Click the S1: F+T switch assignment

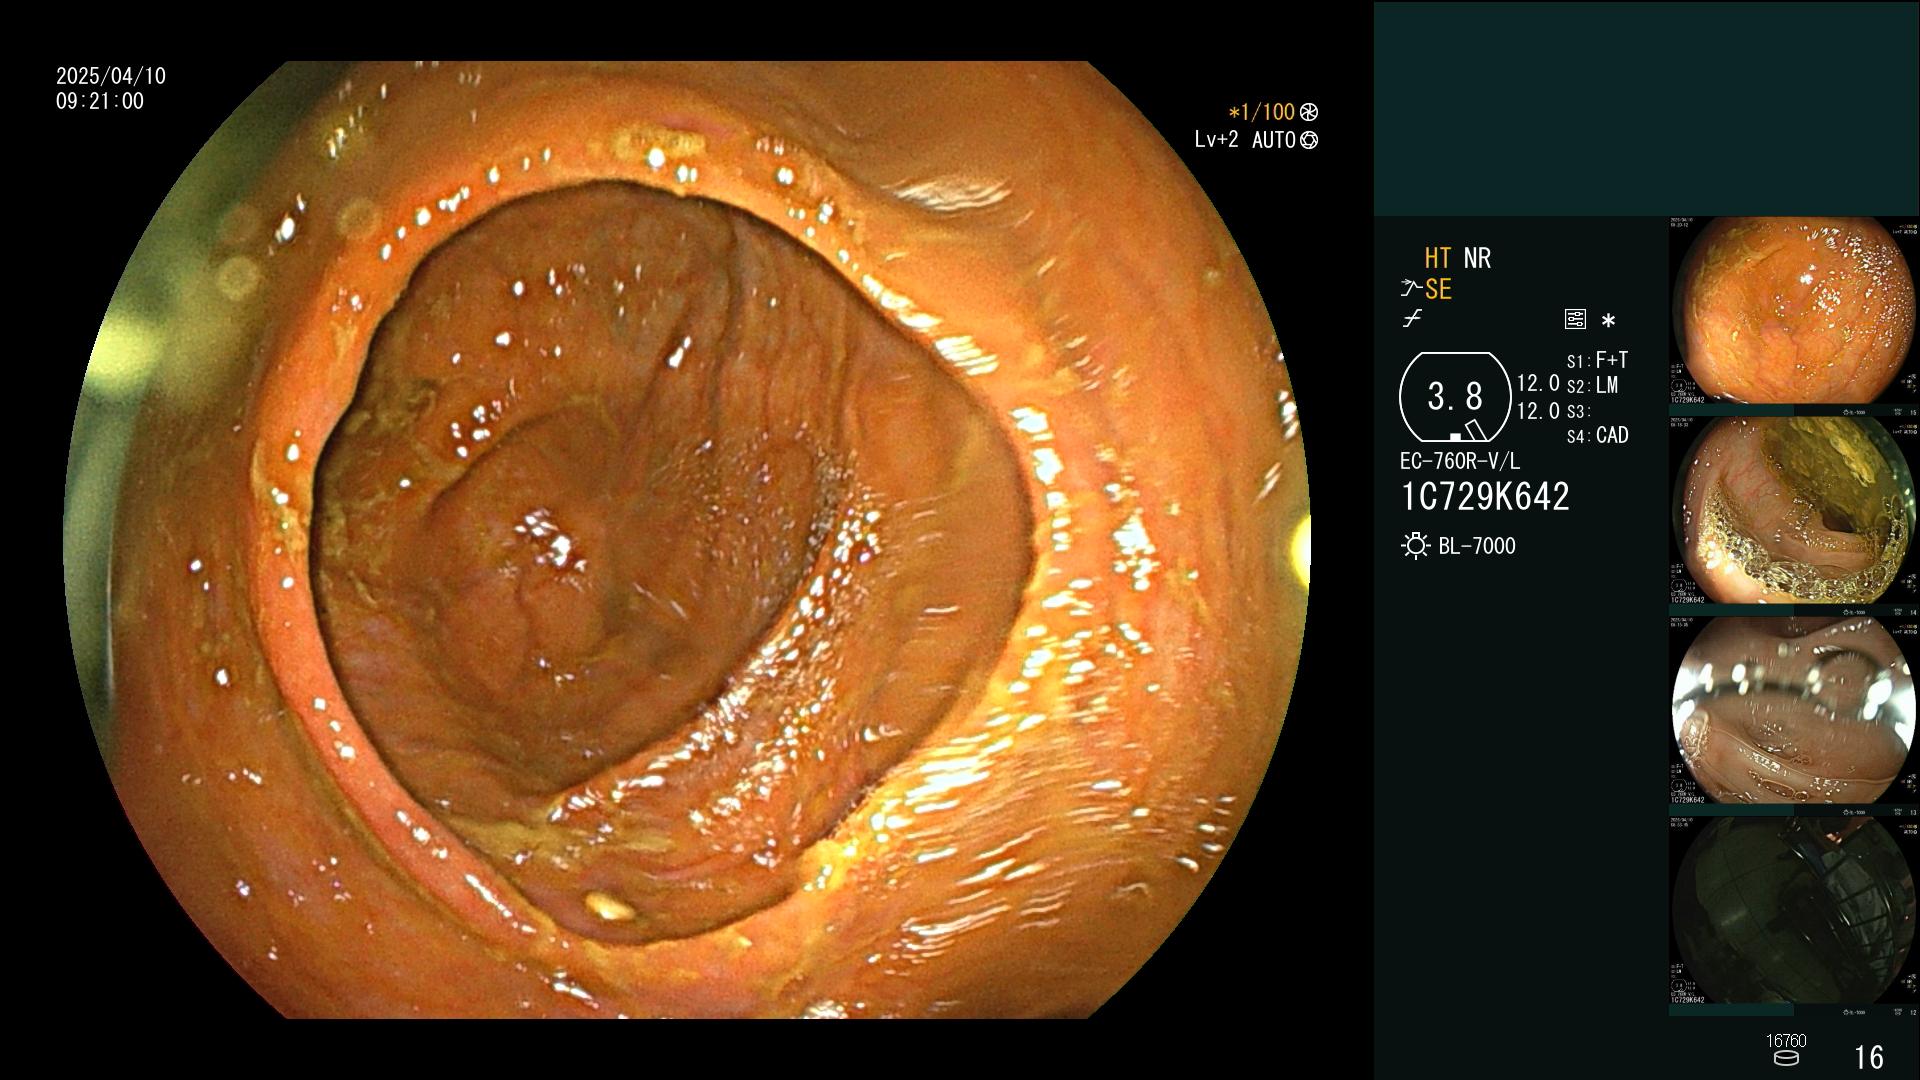click(1597, 360)
